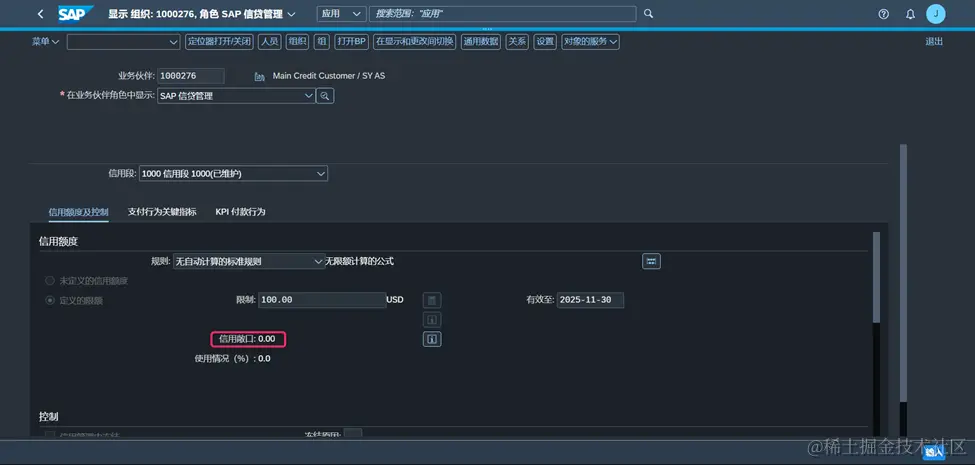The image size is (975, 465).
Task: Click the greyed info icon below calculator
Action: tap(432, 320)
